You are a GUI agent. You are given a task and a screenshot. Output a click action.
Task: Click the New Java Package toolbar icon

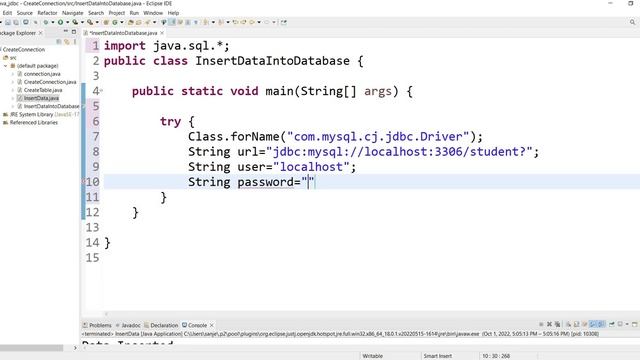(106, 22)
